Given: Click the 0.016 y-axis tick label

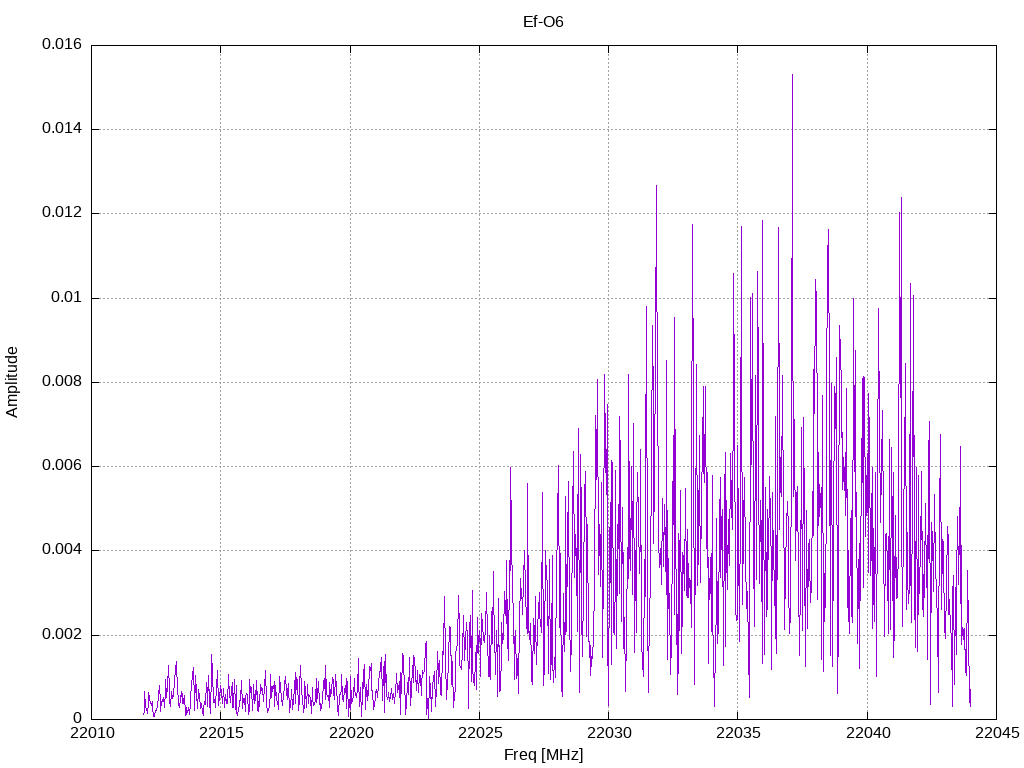Looking at the screenshot, I should click(62, 44).
